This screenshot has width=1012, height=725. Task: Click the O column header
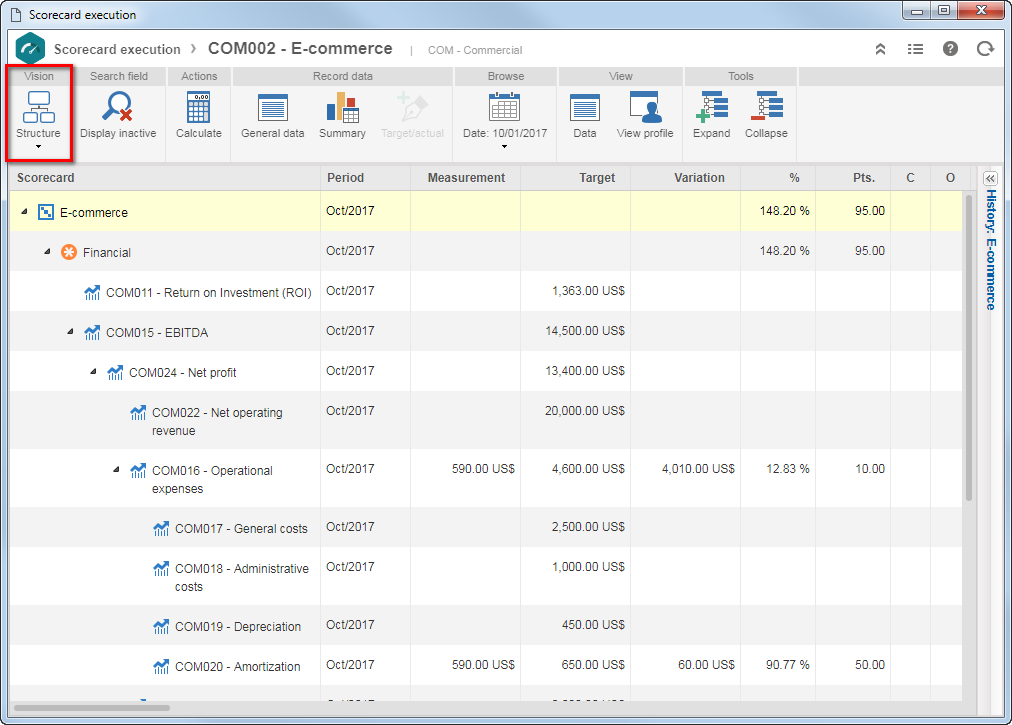coord(949,178)
